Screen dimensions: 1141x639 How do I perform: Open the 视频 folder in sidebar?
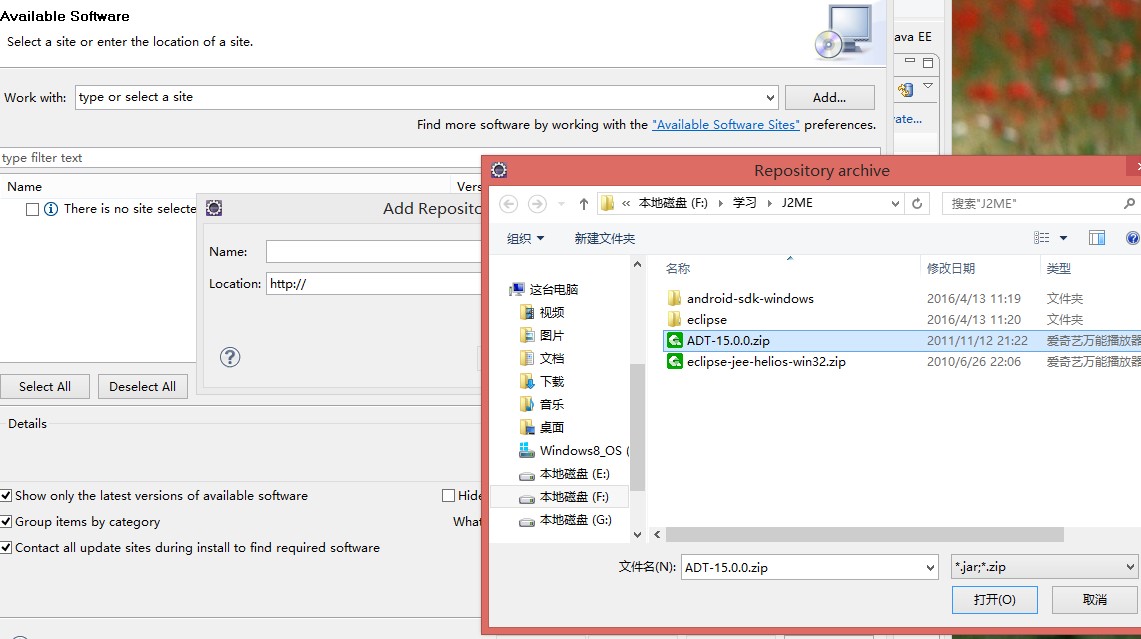tap(542, 313)
